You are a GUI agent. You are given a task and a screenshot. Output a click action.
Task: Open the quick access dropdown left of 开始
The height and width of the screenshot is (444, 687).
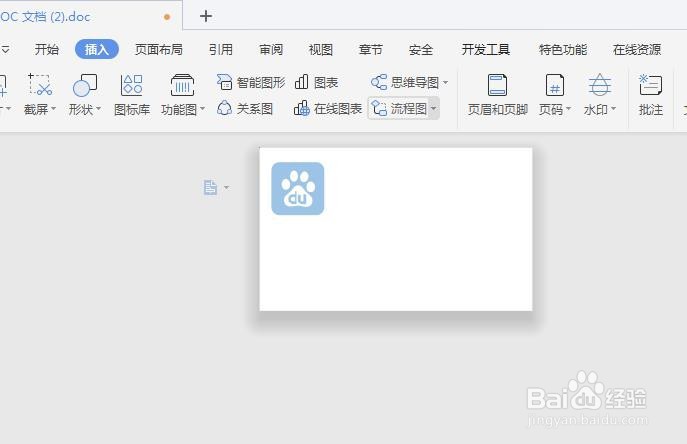tap(5, 50)
